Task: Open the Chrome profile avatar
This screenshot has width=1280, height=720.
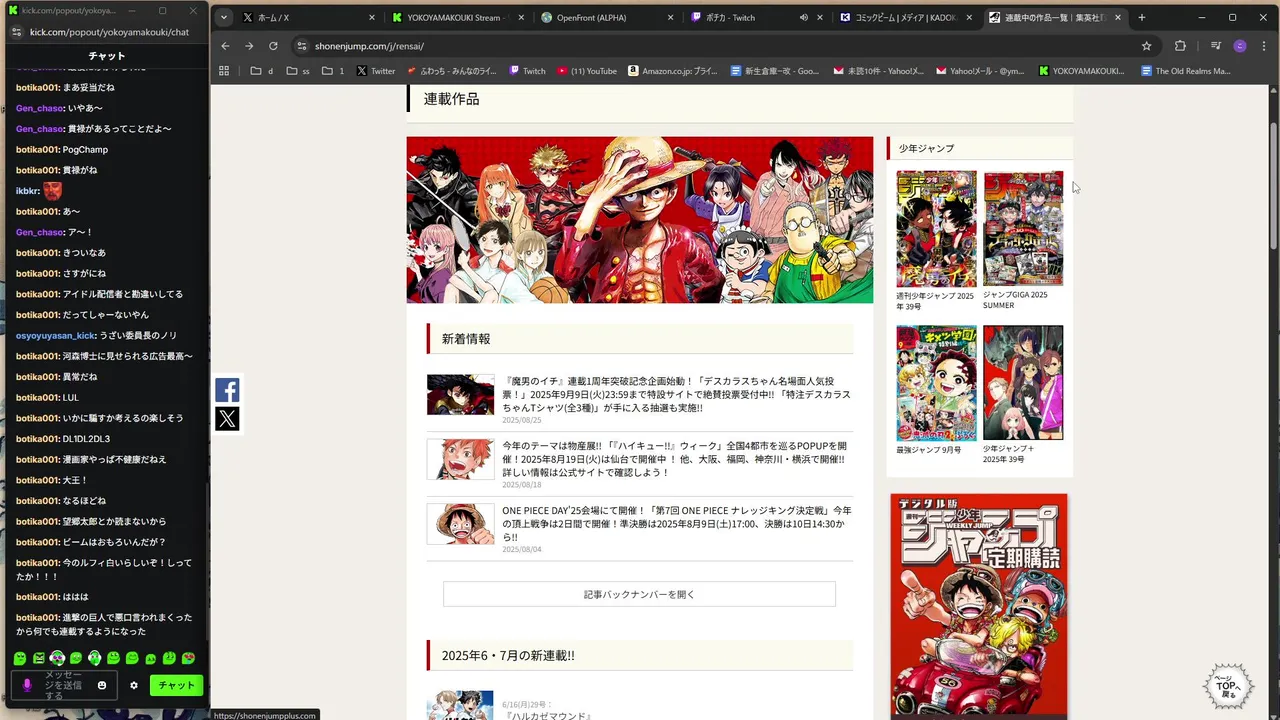Action: (1240, 46)
